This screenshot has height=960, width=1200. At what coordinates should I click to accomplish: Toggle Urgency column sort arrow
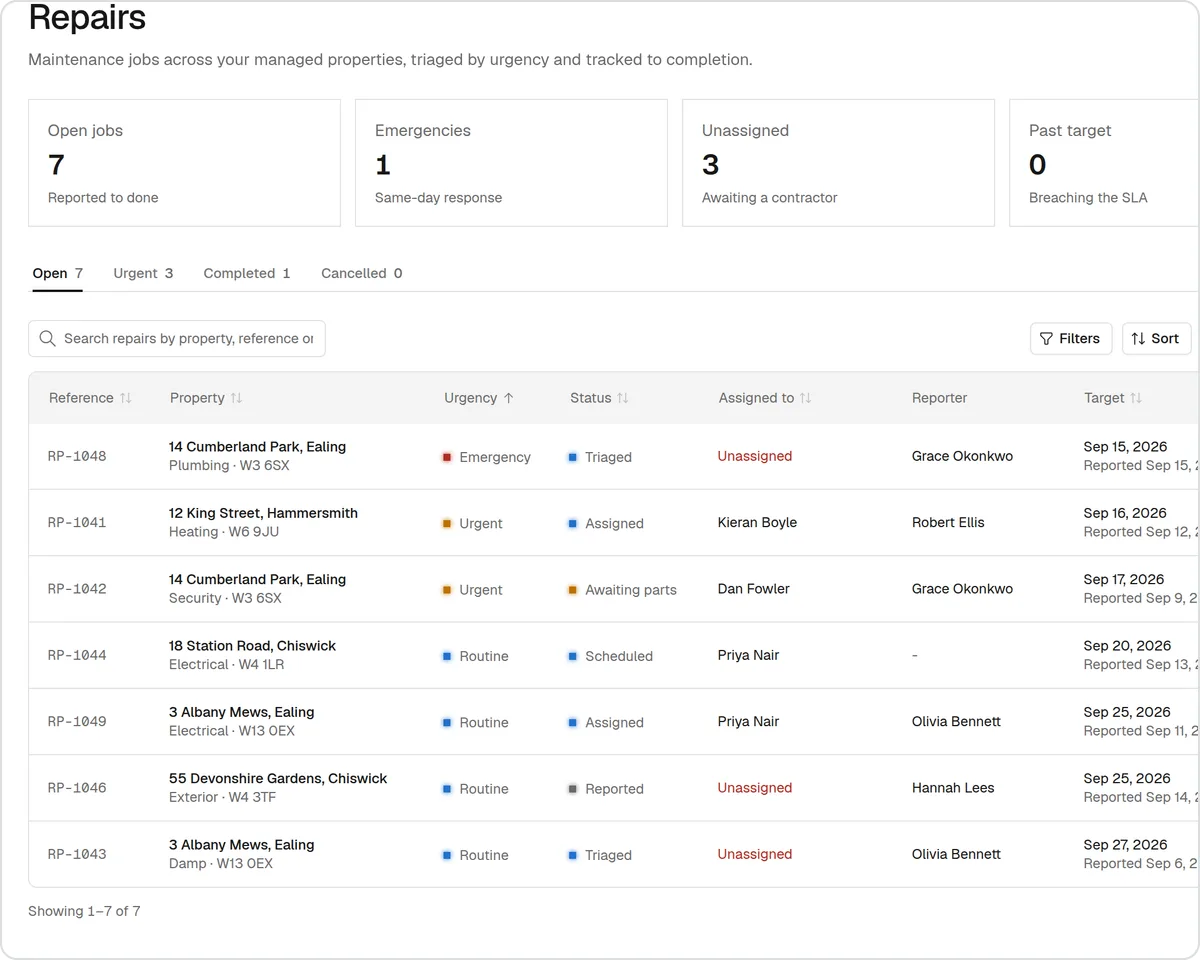(x=508, y=398)
